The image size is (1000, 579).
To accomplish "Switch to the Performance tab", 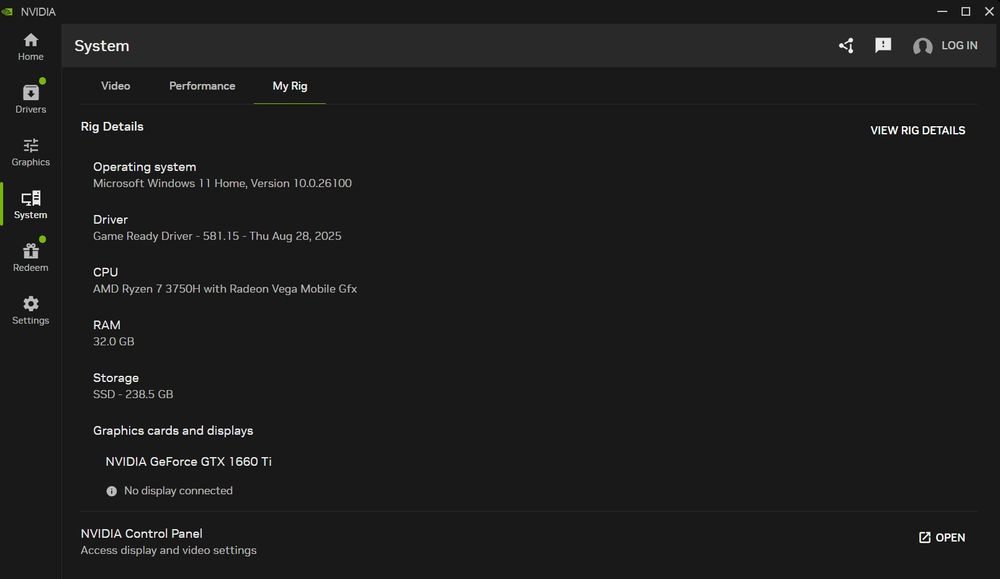I will tap(202, 86).
